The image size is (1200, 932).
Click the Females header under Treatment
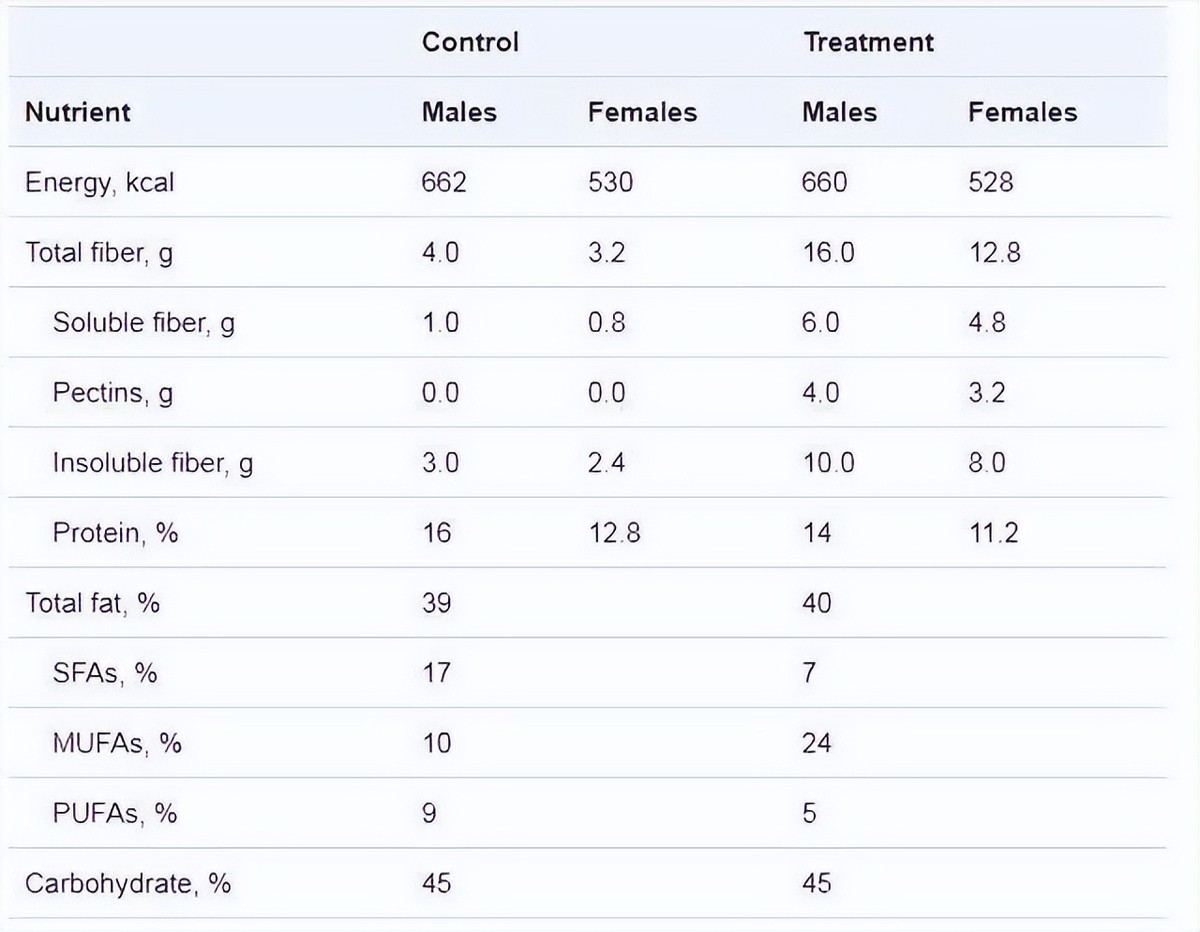coord(1022,111)
